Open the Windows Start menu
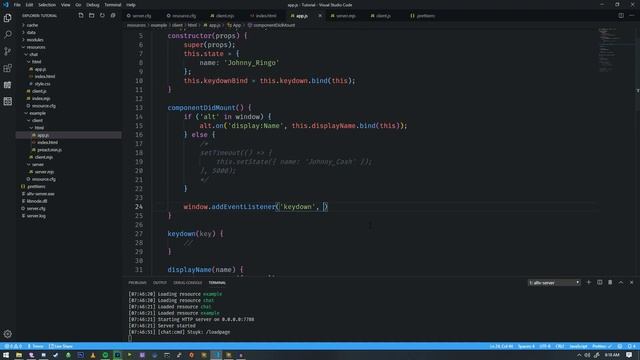The height and width of the screenshot is (360, 640). pyautogui.click(x=6, y=355)
